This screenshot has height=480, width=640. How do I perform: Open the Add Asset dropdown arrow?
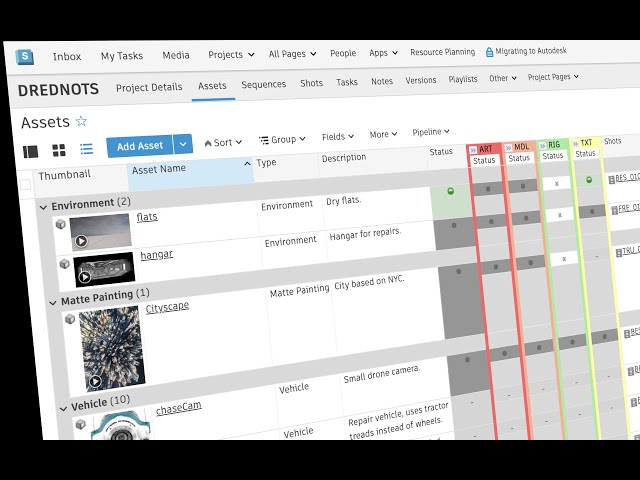click(x=183, y=144)
